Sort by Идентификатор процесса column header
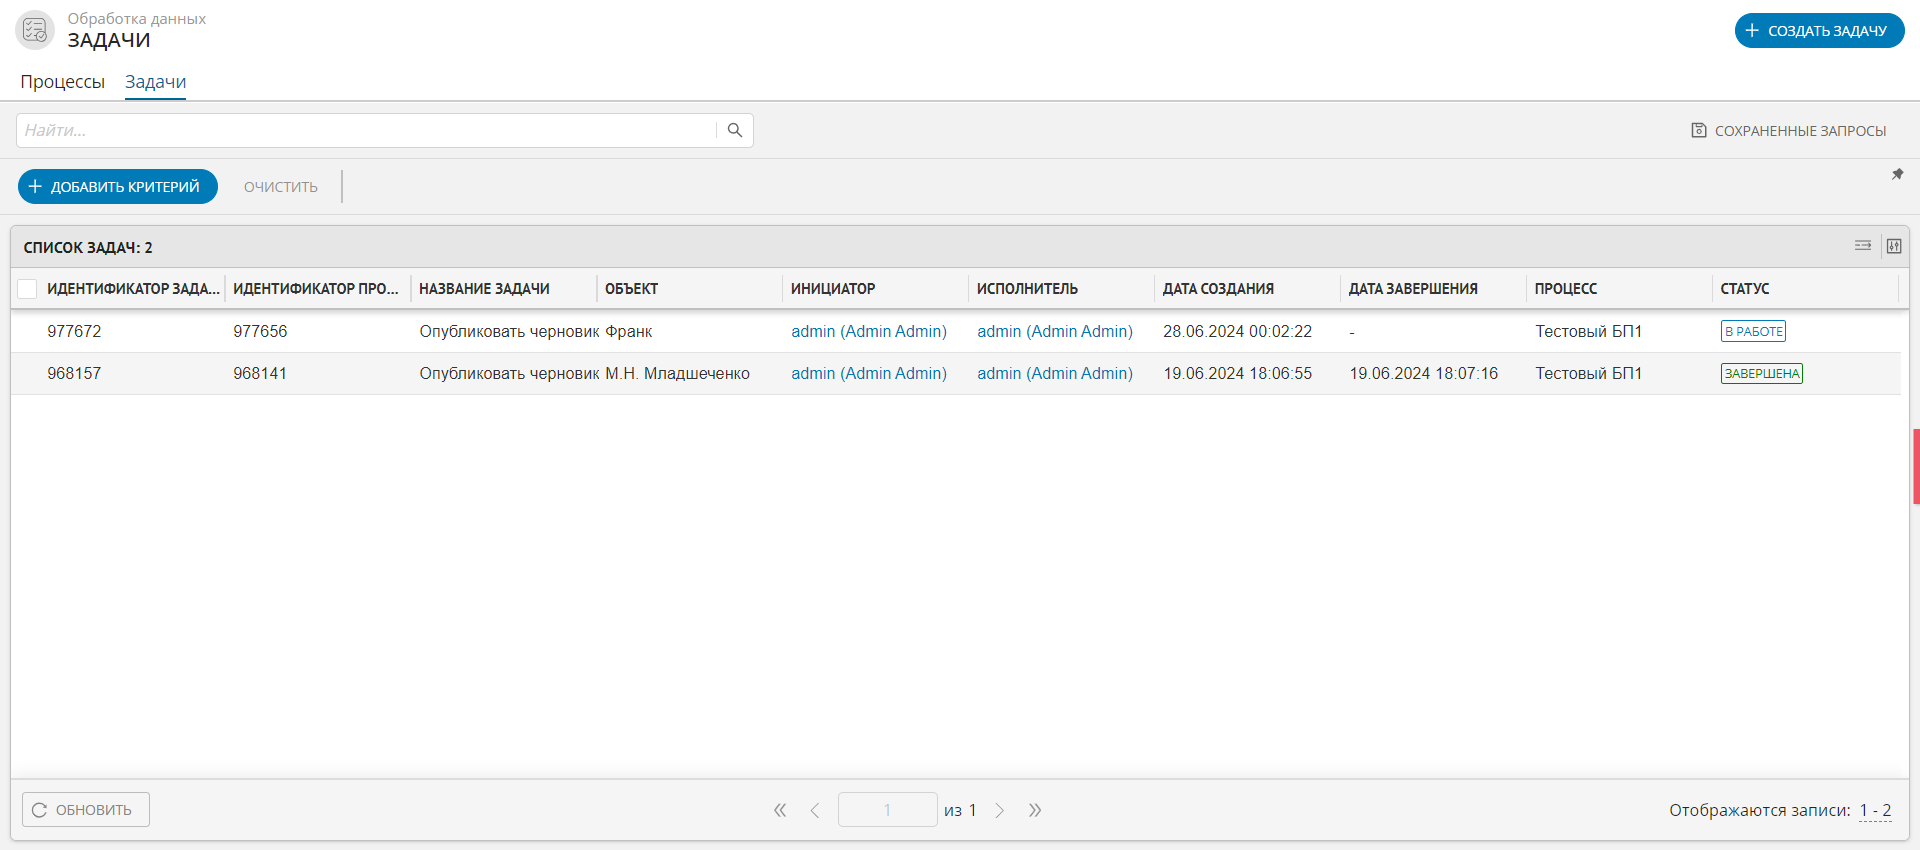The width and height of the screenshot is (1920, 850). click(x=316, y=289)
